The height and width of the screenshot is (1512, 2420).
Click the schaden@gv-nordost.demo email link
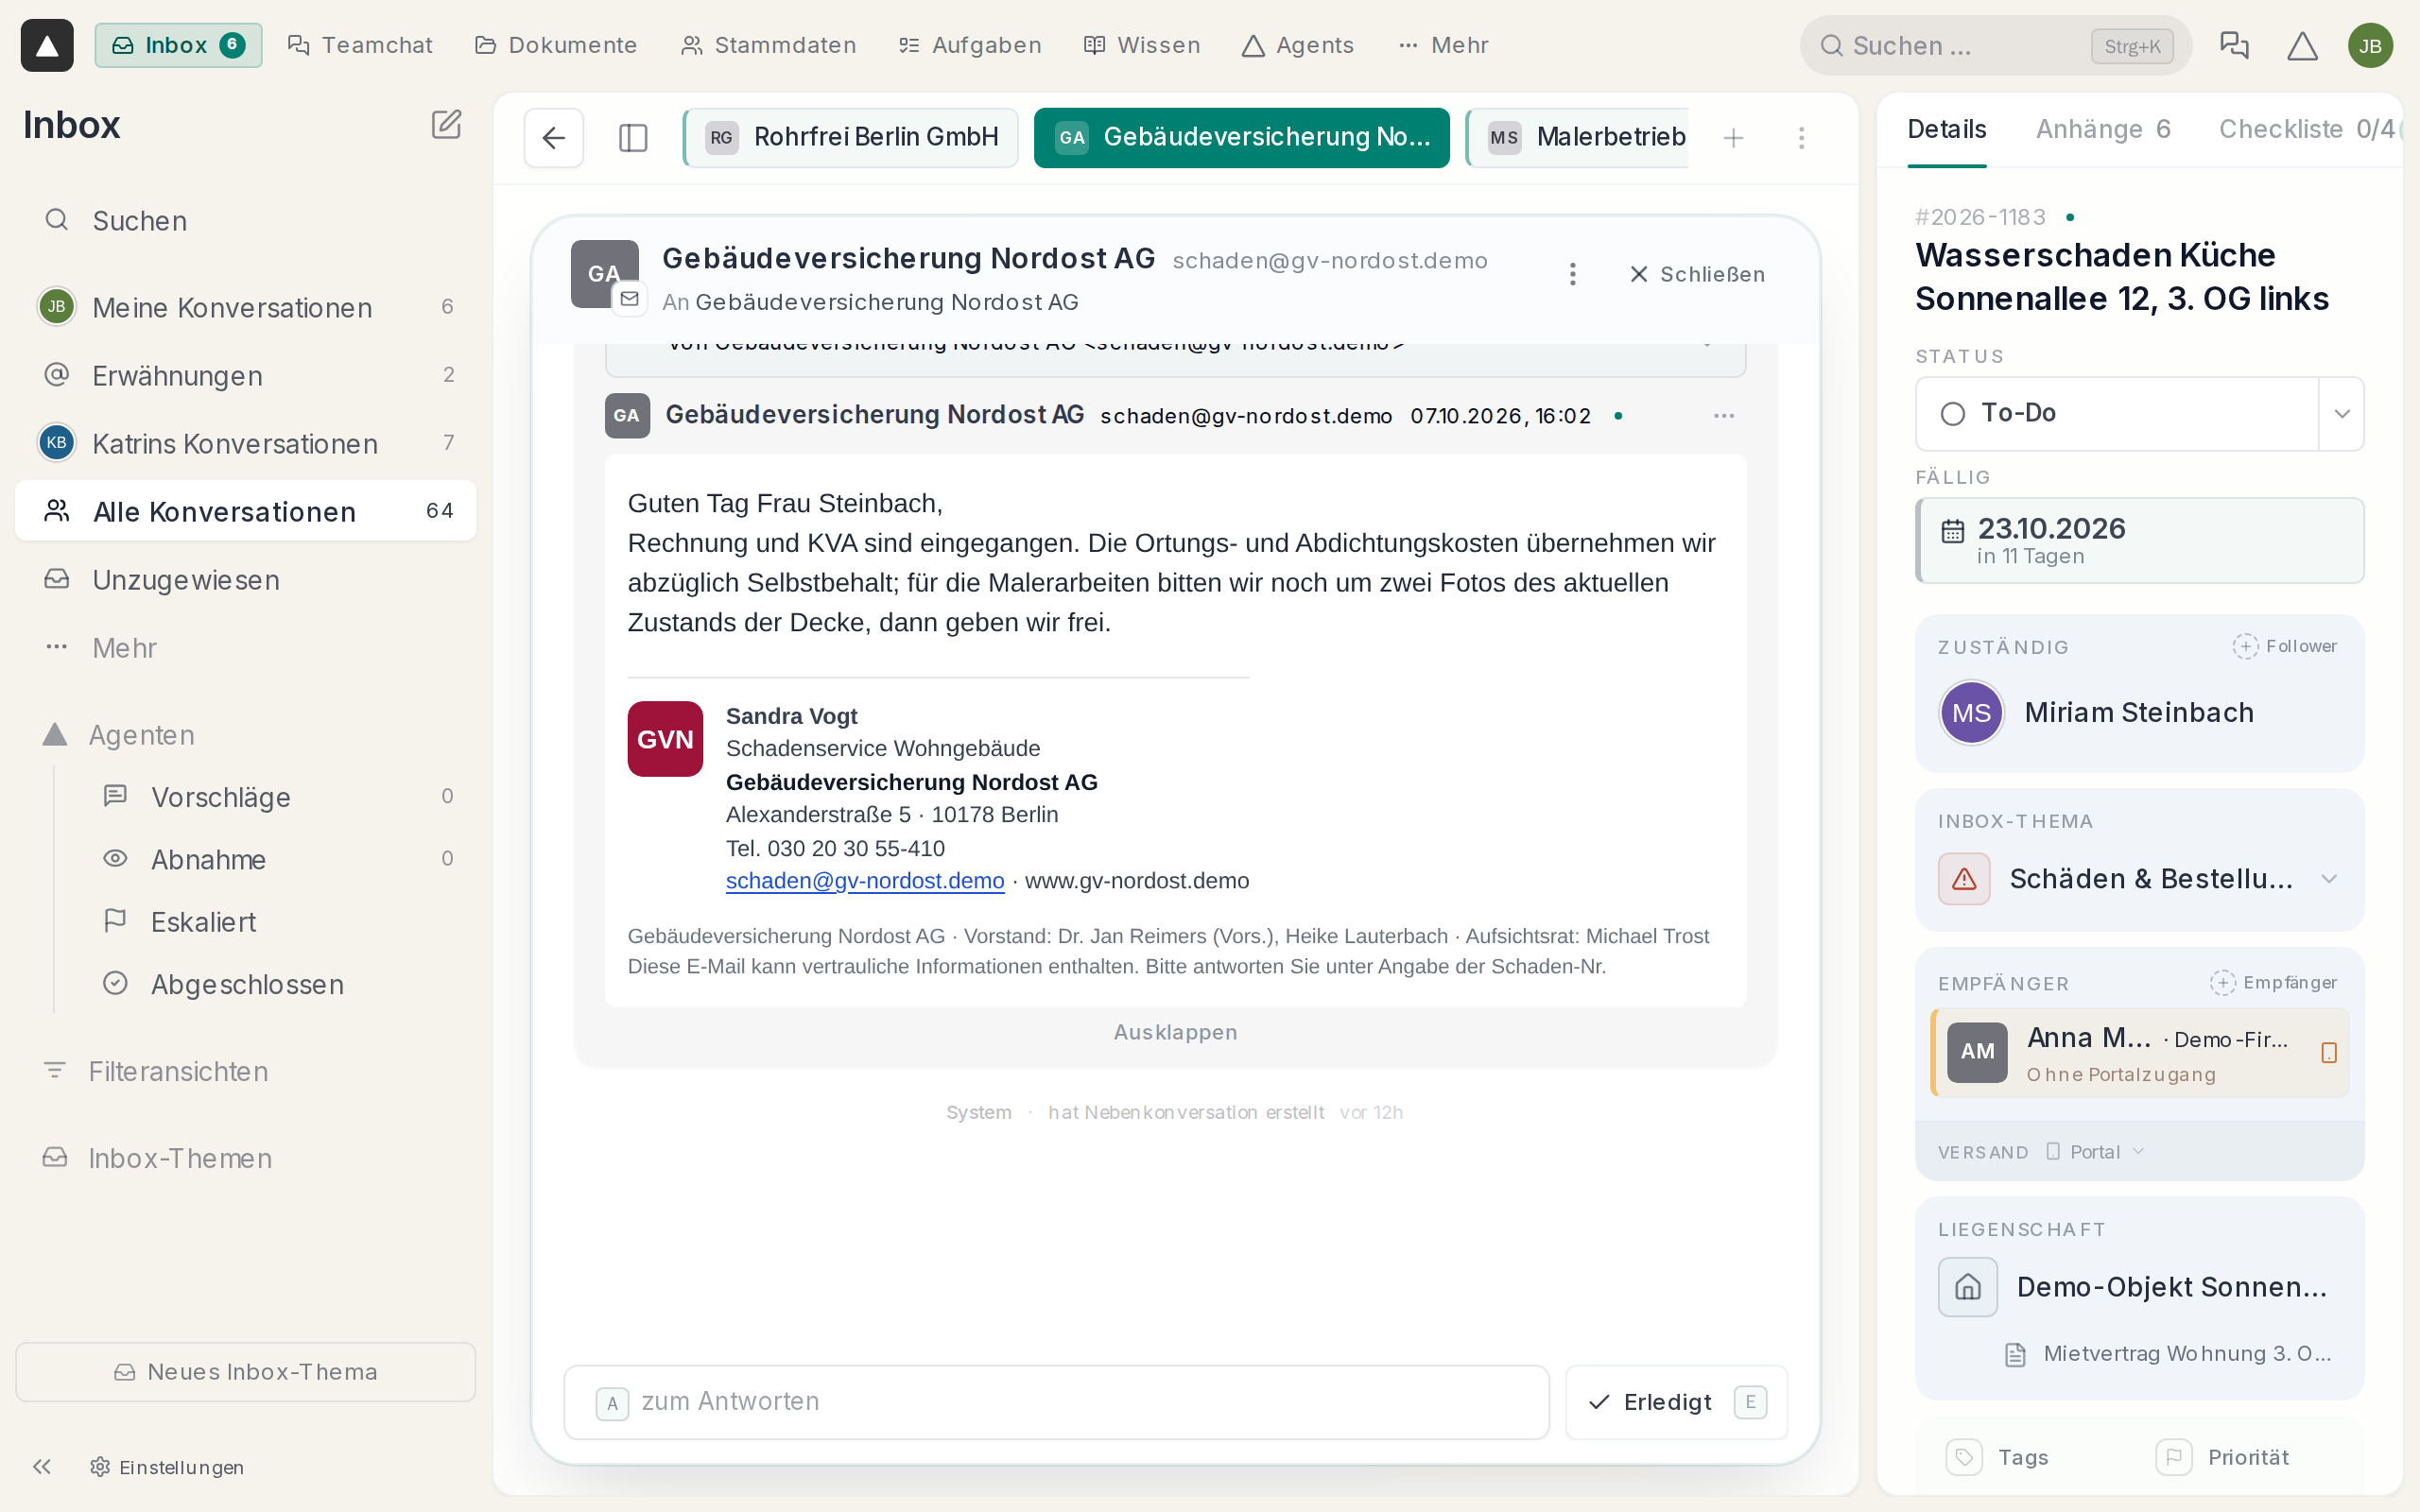click(865, 881)
